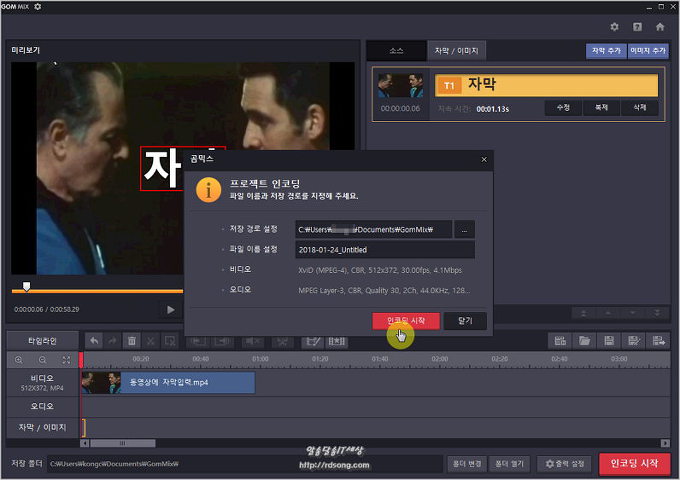Click the preview seek bar handle
This screenshot has height=480, width=680.
click(26, 287)
